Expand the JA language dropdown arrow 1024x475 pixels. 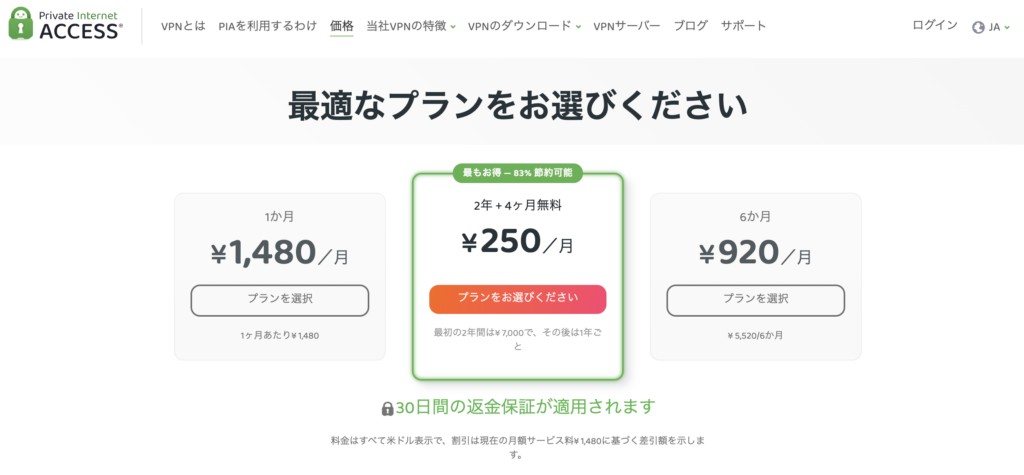[x=1006, y=27]
